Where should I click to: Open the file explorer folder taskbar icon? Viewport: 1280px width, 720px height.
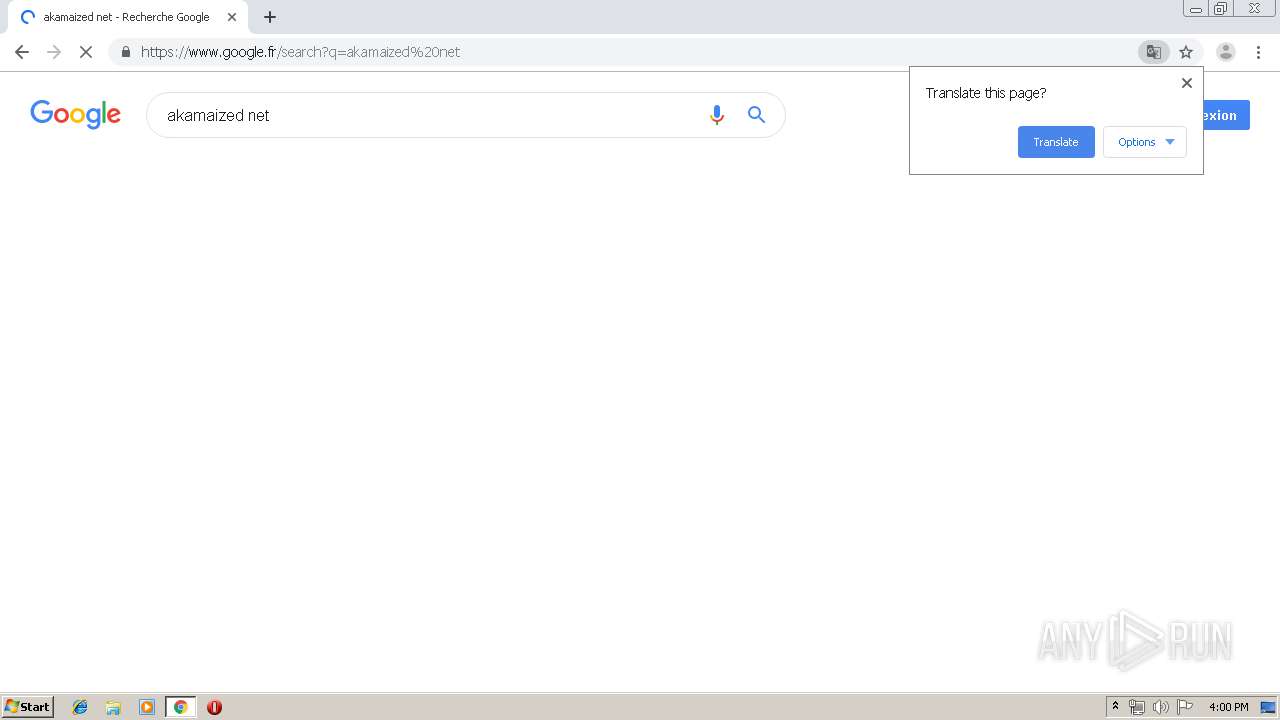(113, 707)
